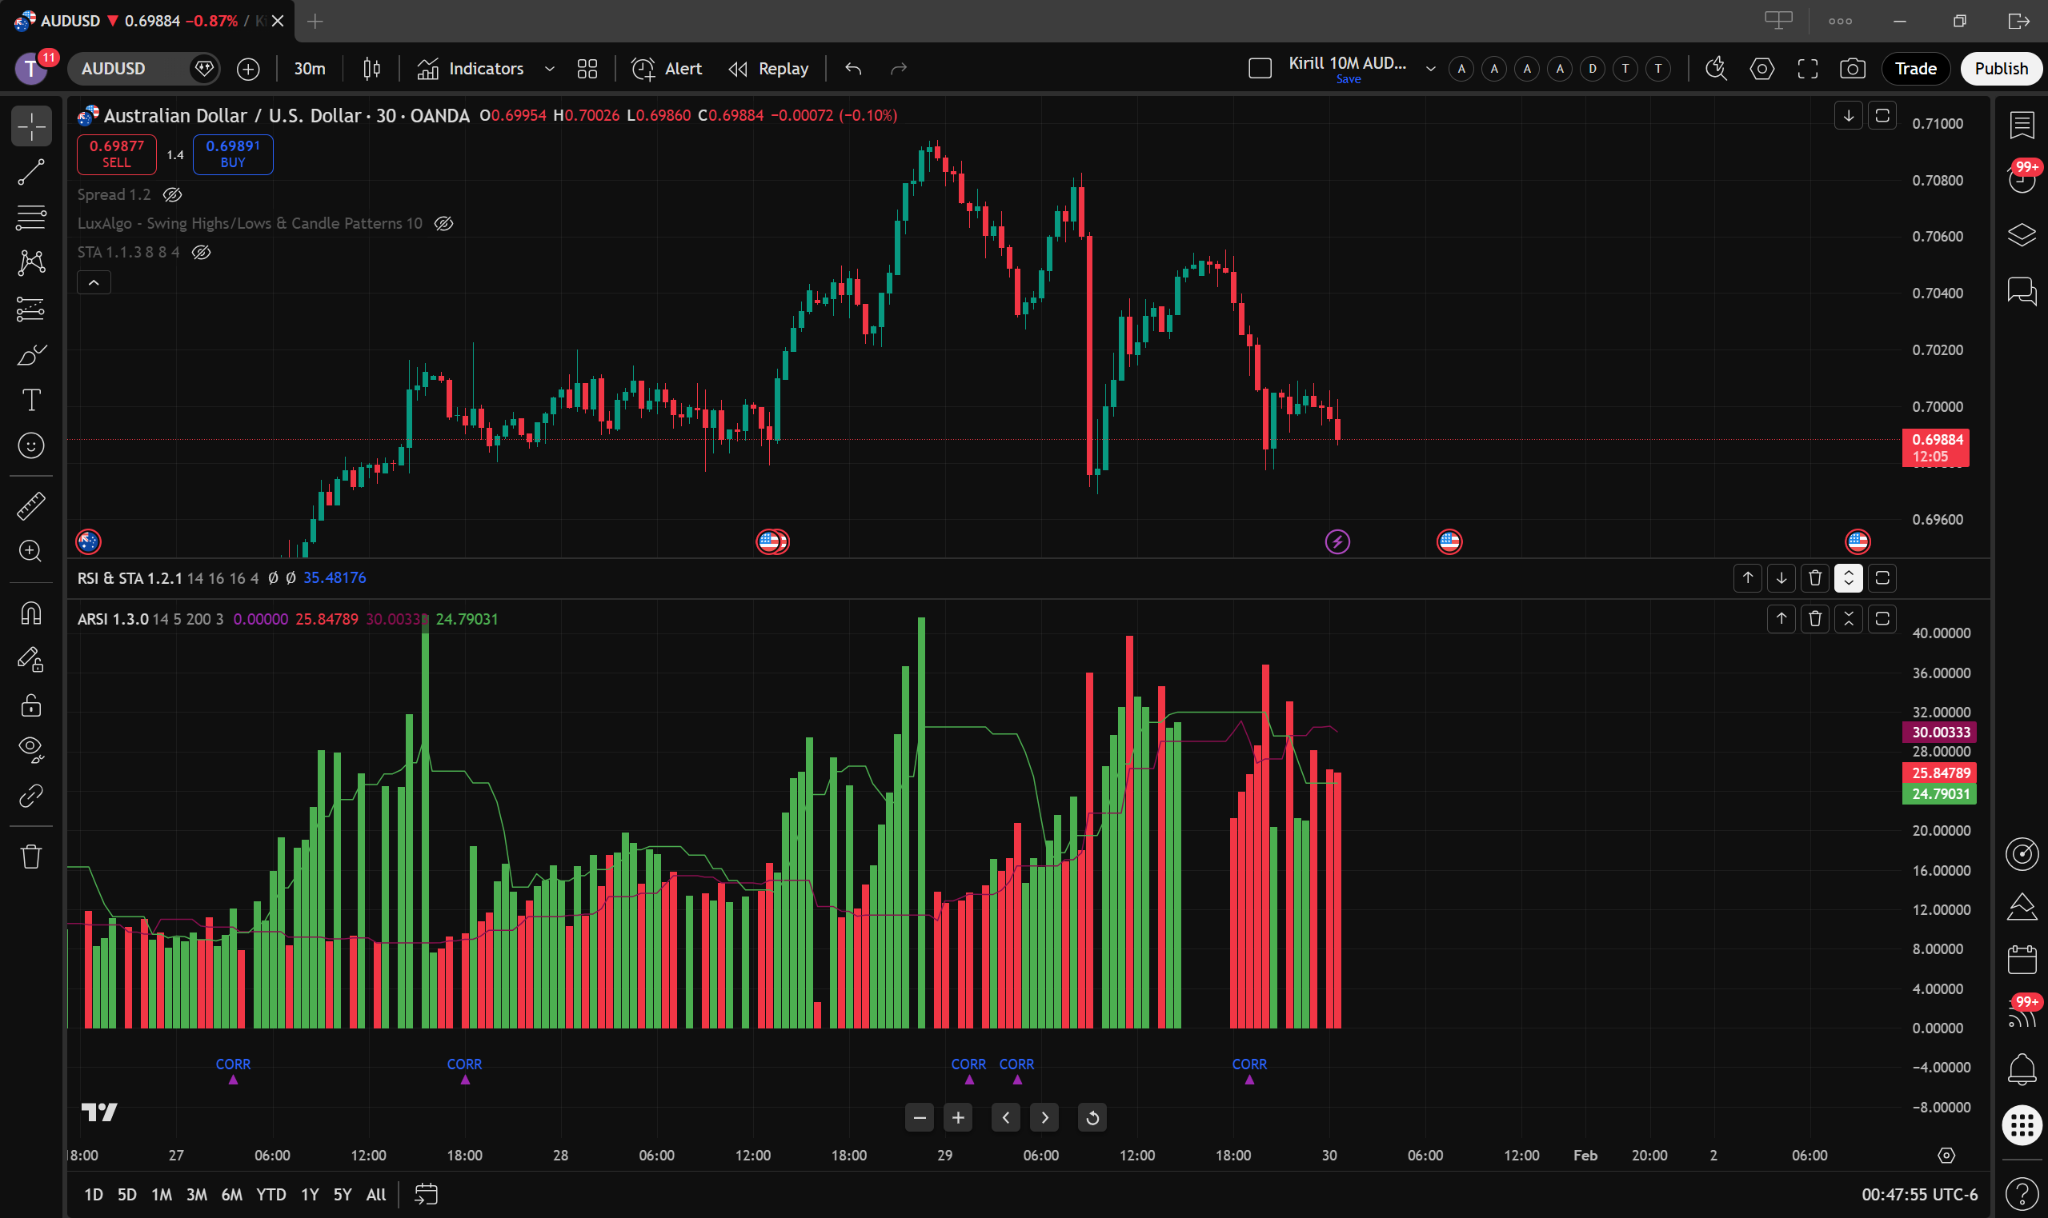
Task: Collapse the indicator legend chevron
Action: [94, 283]
